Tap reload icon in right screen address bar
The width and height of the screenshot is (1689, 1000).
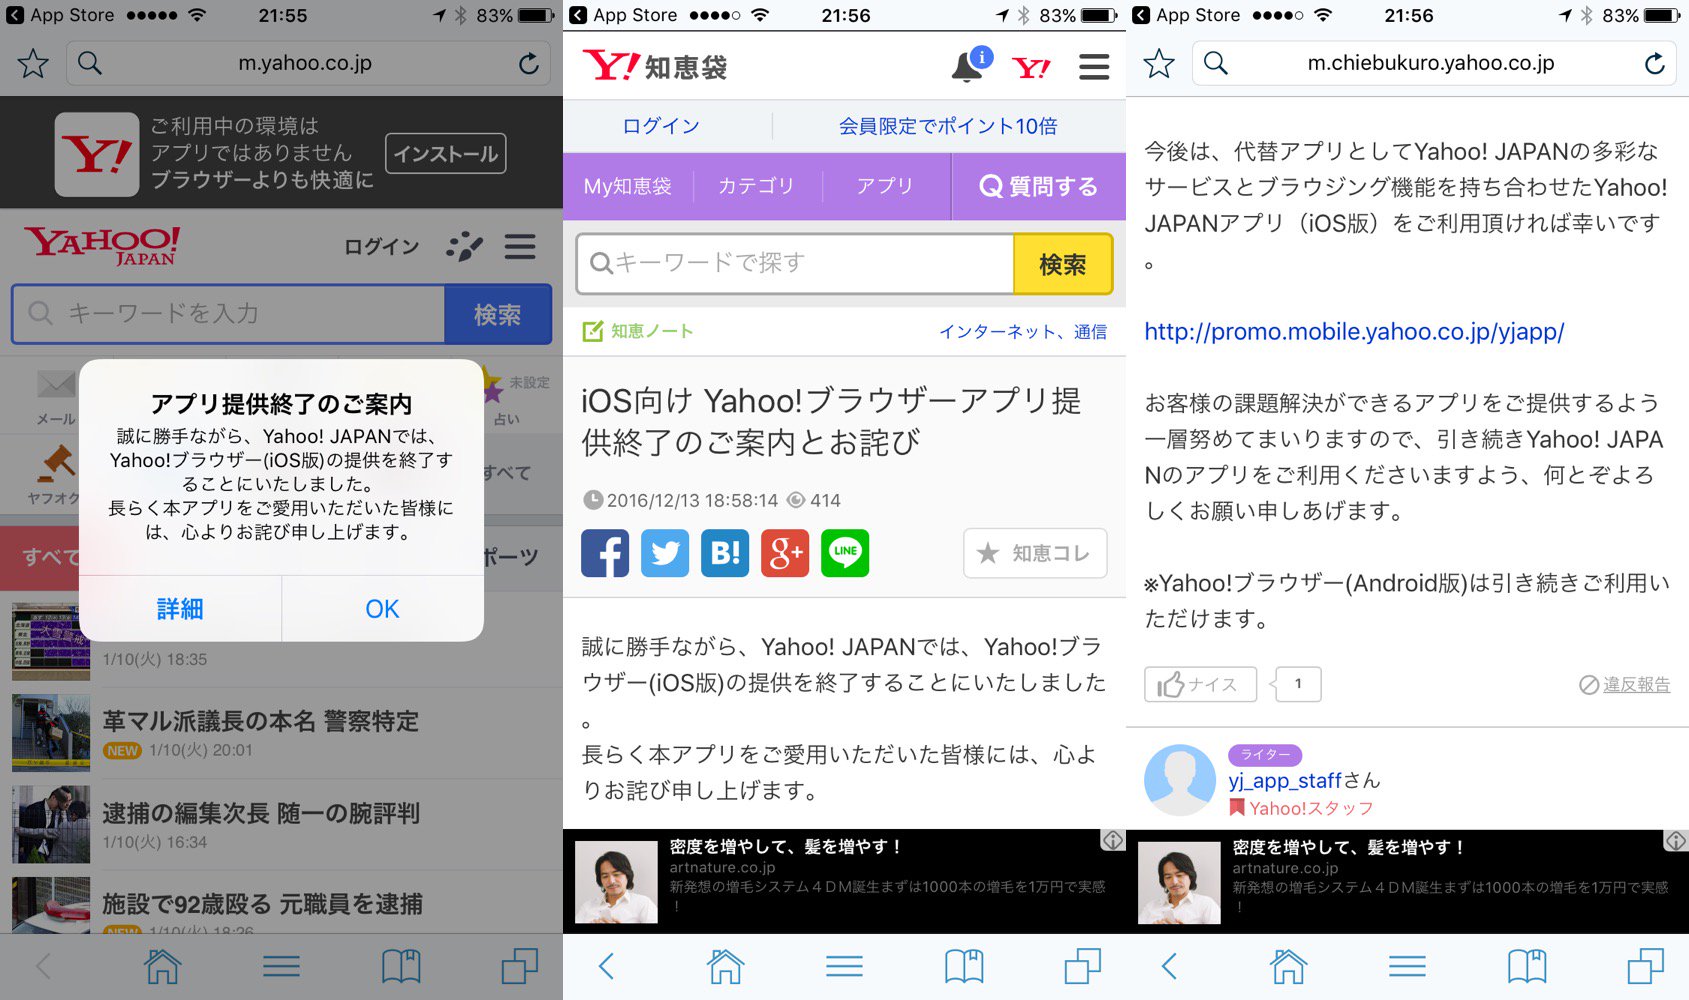(1655, 63)
